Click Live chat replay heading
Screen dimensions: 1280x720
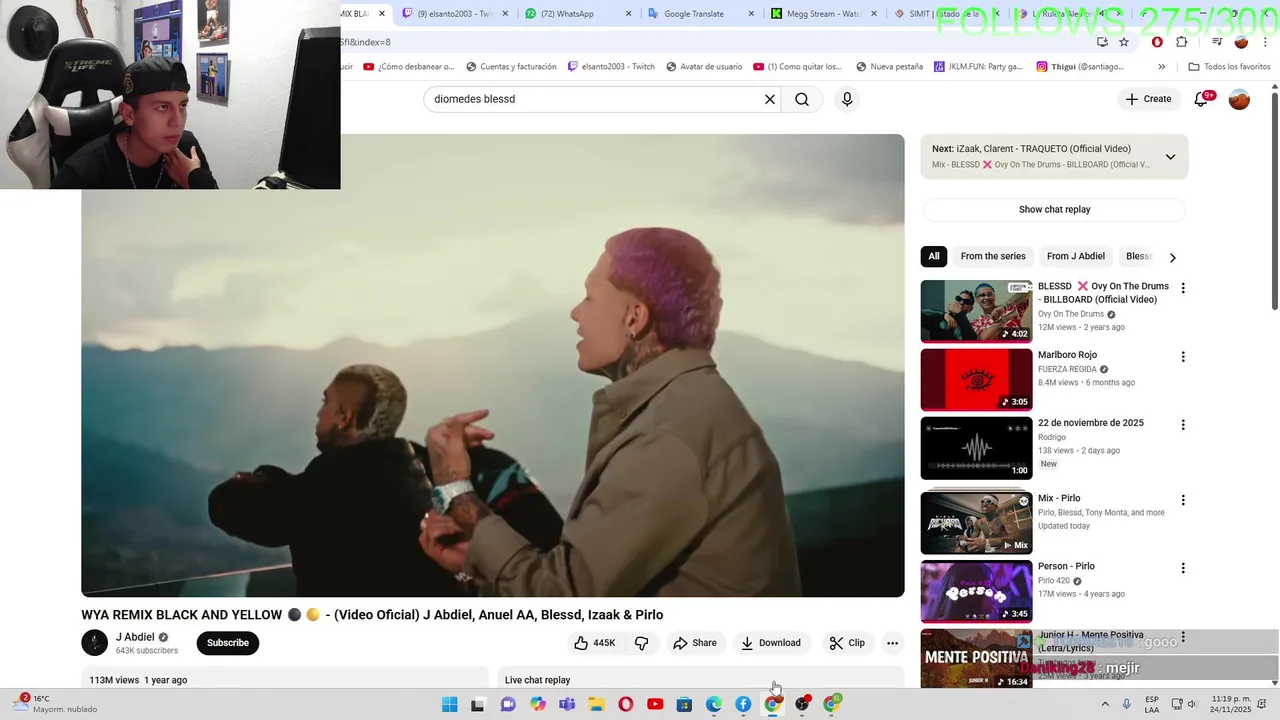pos(537,681)
